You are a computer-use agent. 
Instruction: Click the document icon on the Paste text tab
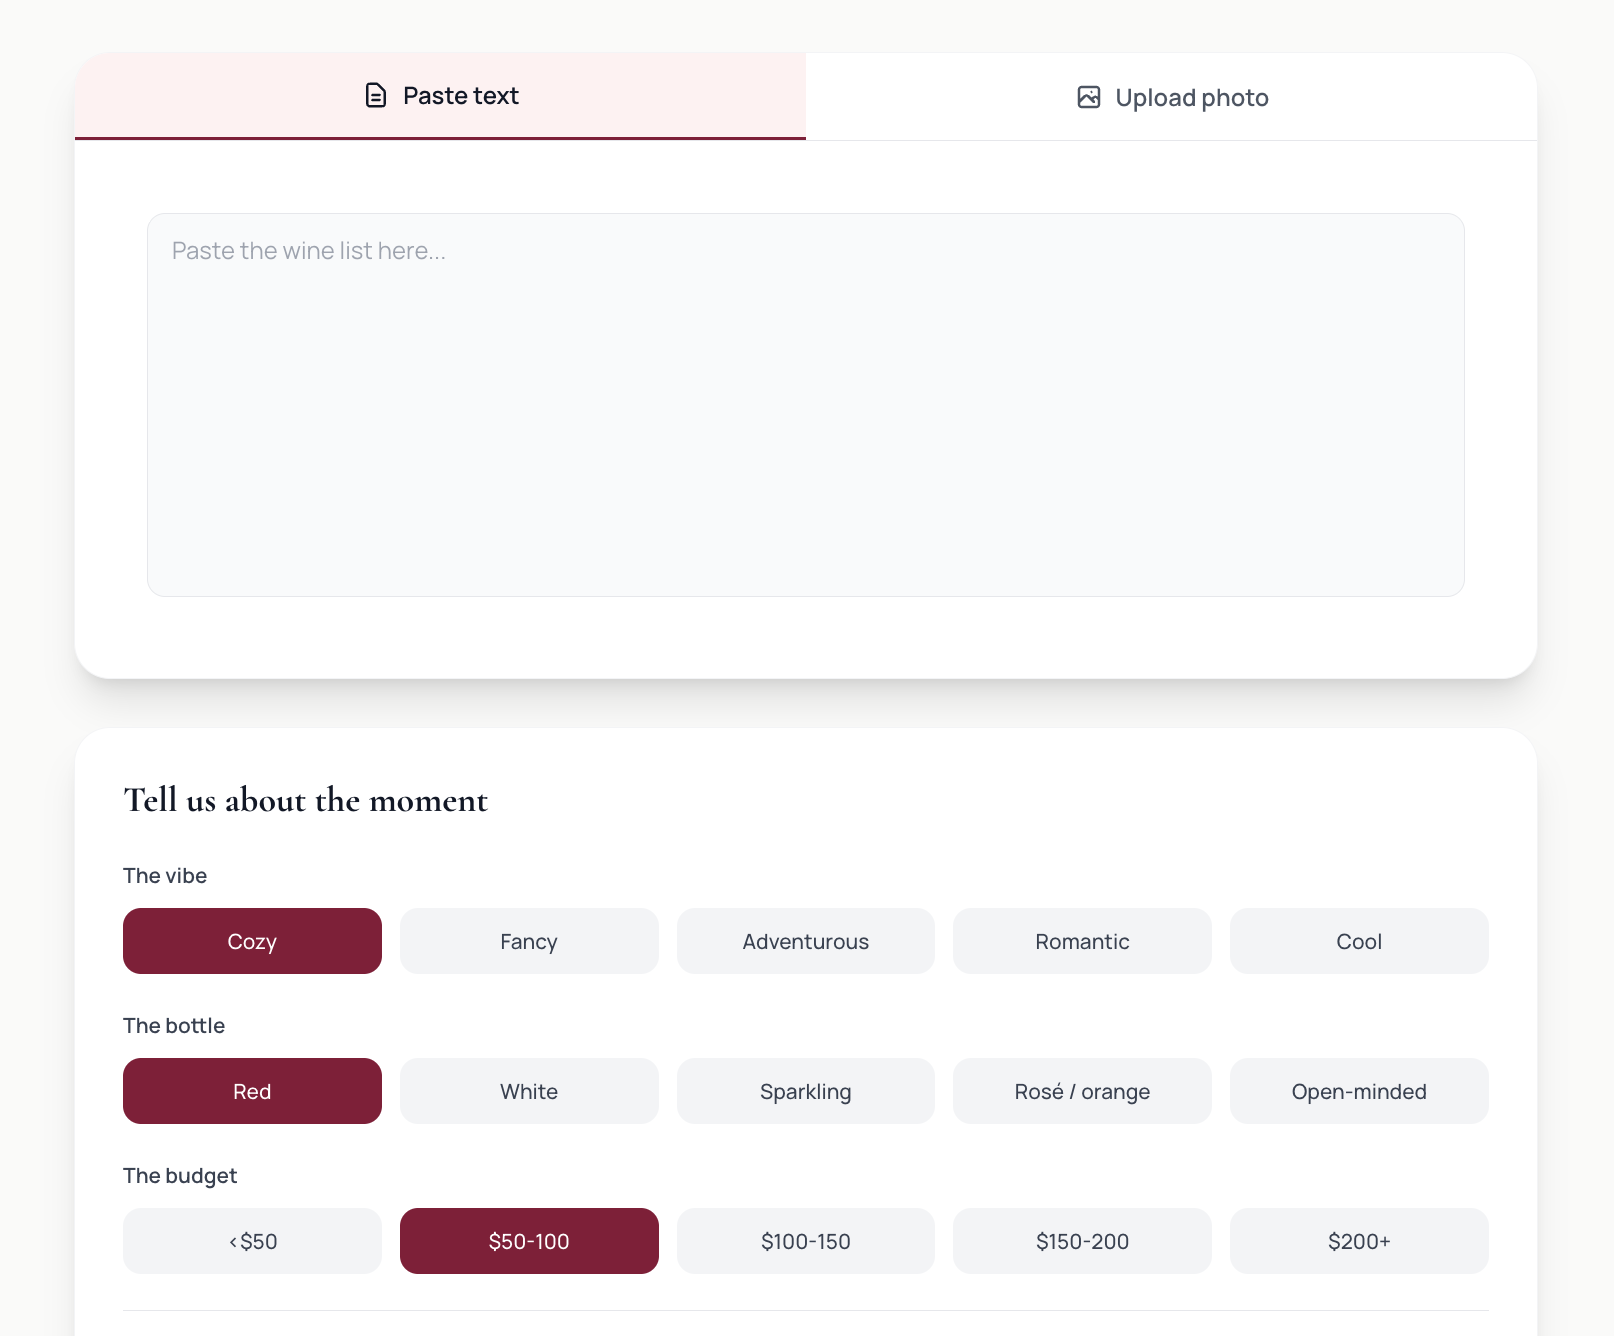click(376, 95)
